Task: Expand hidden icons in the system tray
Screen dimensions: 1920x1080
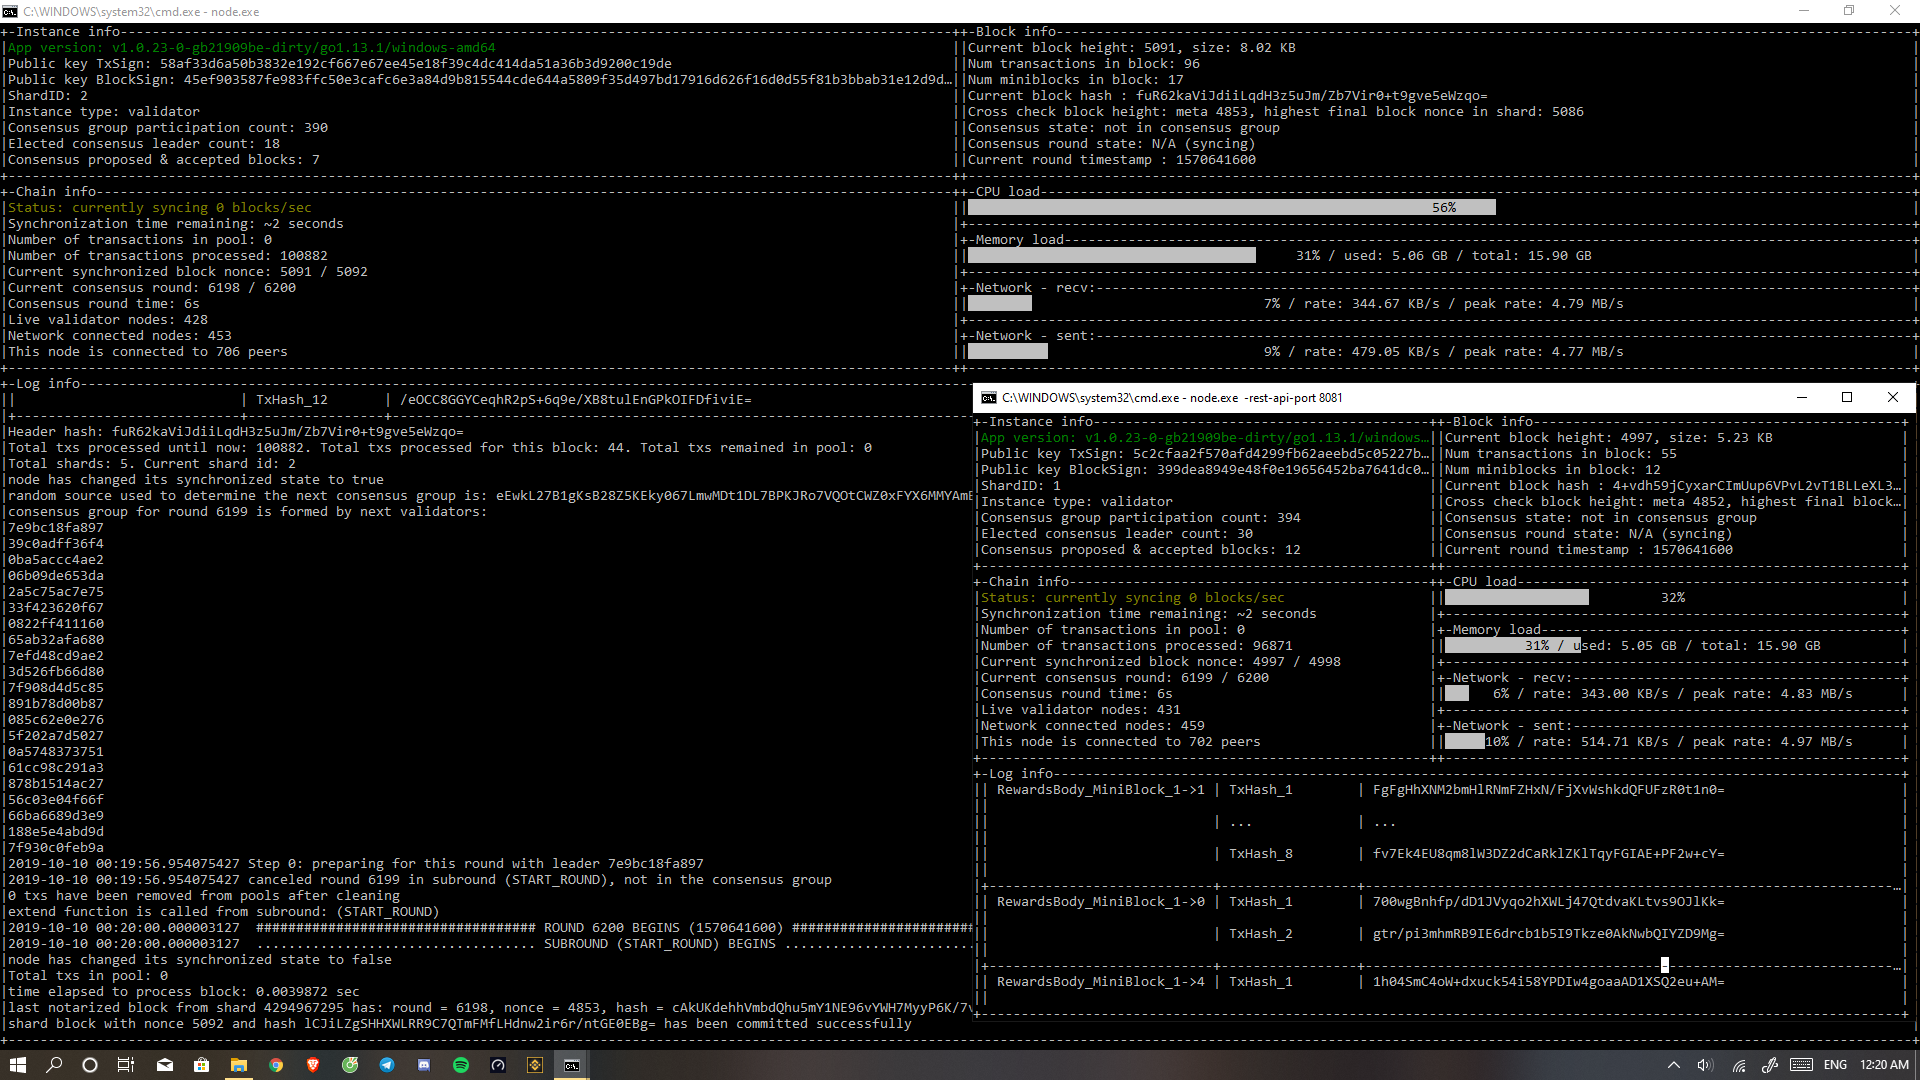Action: coord(1675,1066)
